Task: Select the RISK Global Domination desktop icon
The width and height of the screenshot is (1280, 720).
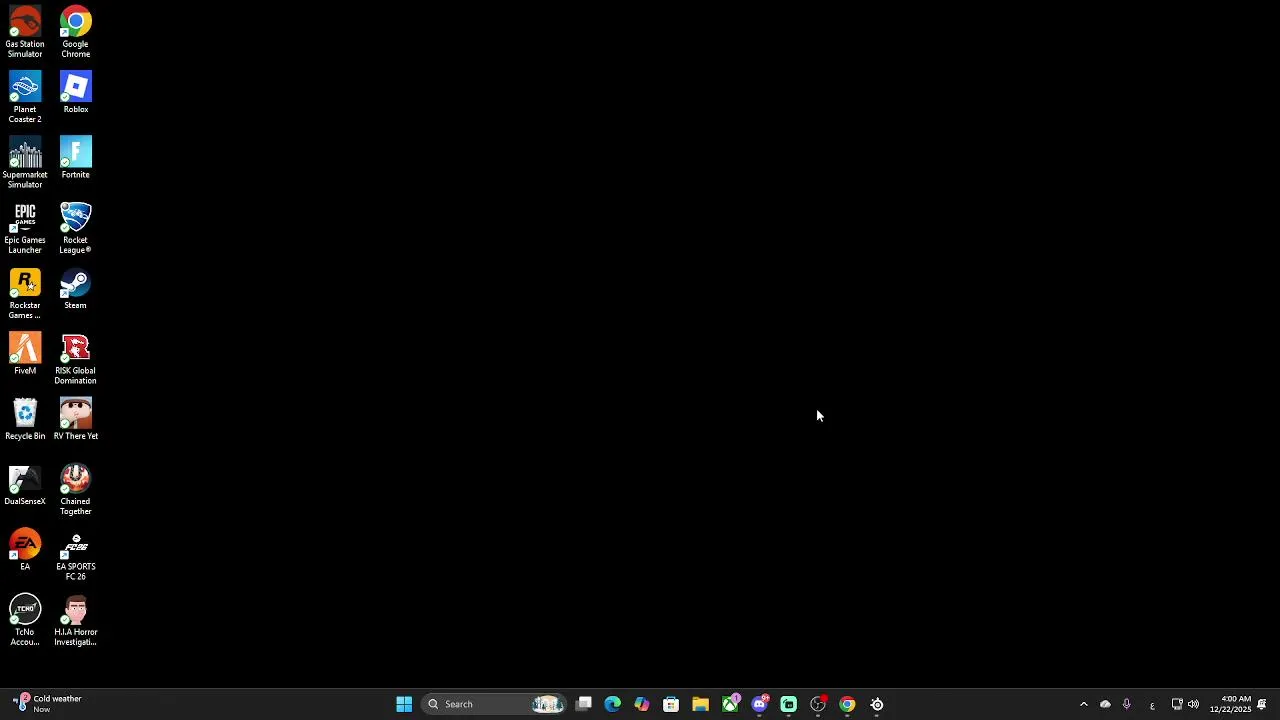Action: click(75, 359)
